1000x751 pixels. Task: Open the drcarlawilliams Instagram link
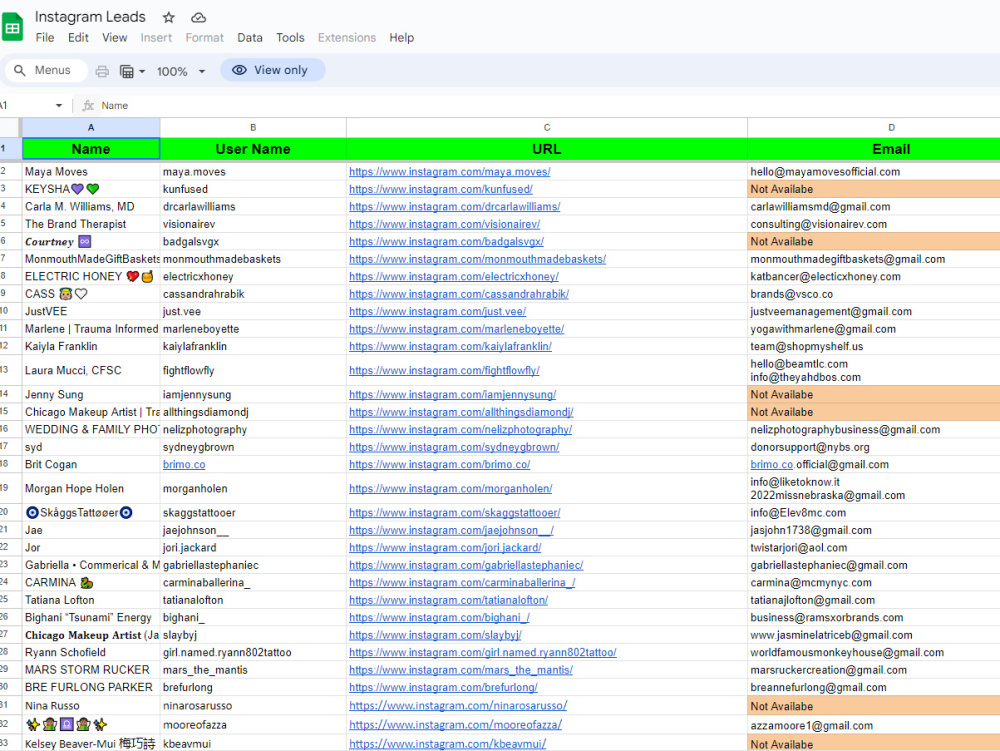click(455, 207)
